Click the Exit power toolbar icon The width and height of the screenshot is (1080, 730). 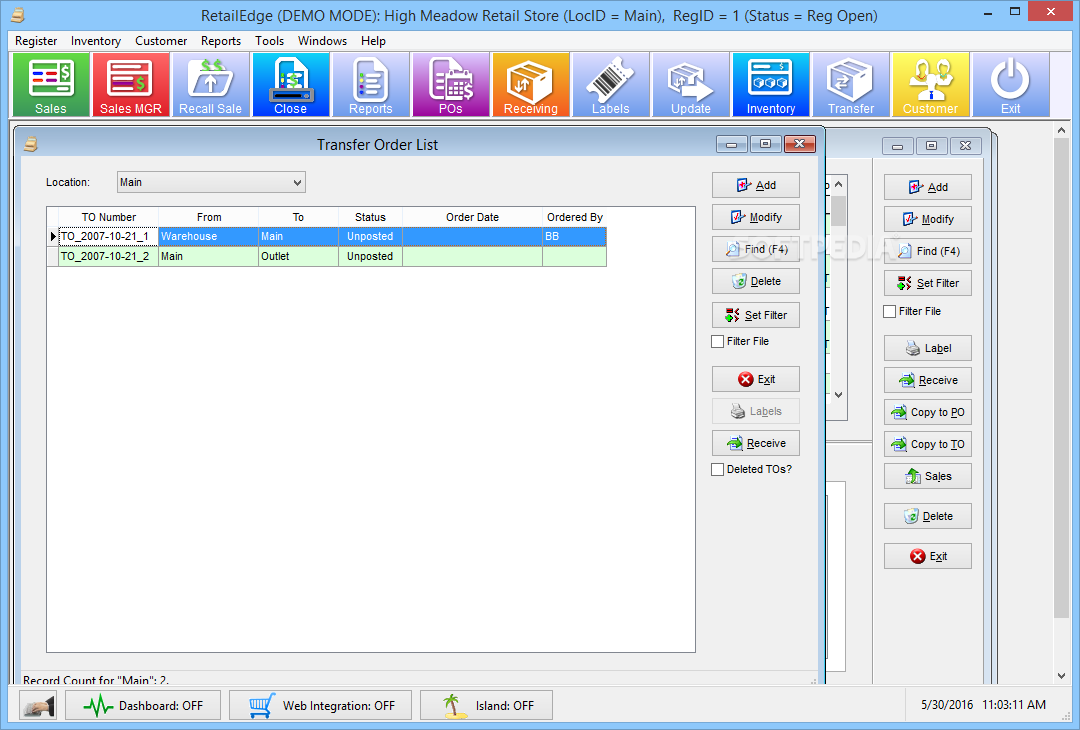[x=1010, y=85]
